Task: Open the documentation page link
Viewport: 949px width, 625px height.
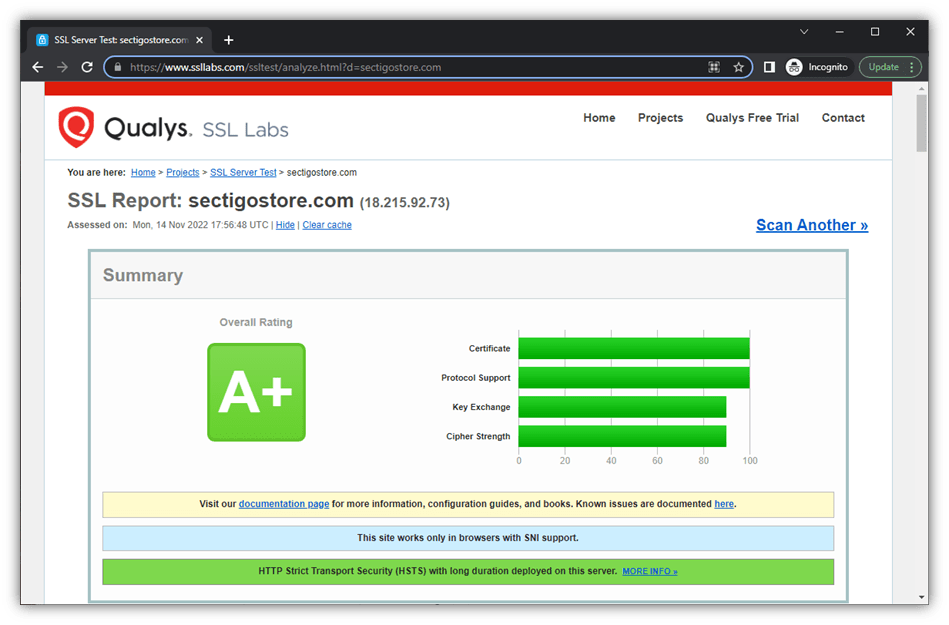Action: (284, 504)
